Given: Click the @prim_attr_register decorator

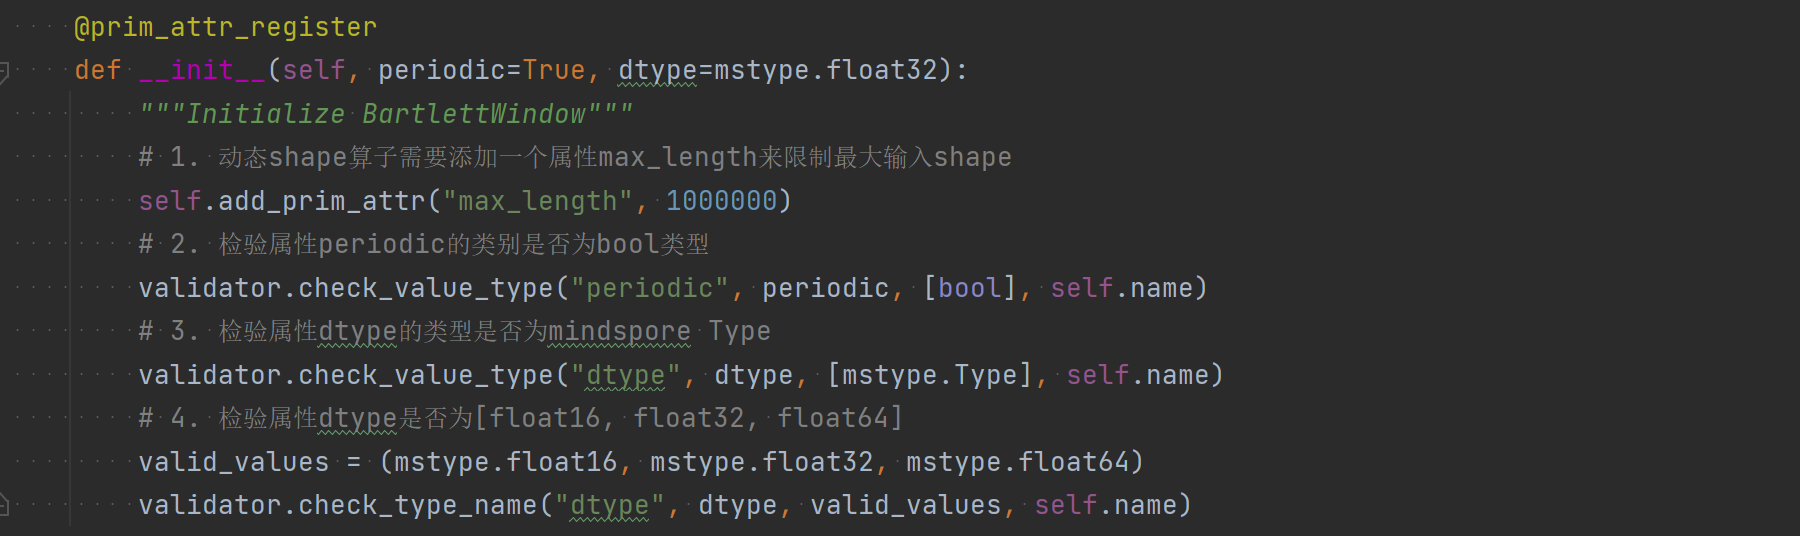Looking at the screenshot, I should 225,27.
